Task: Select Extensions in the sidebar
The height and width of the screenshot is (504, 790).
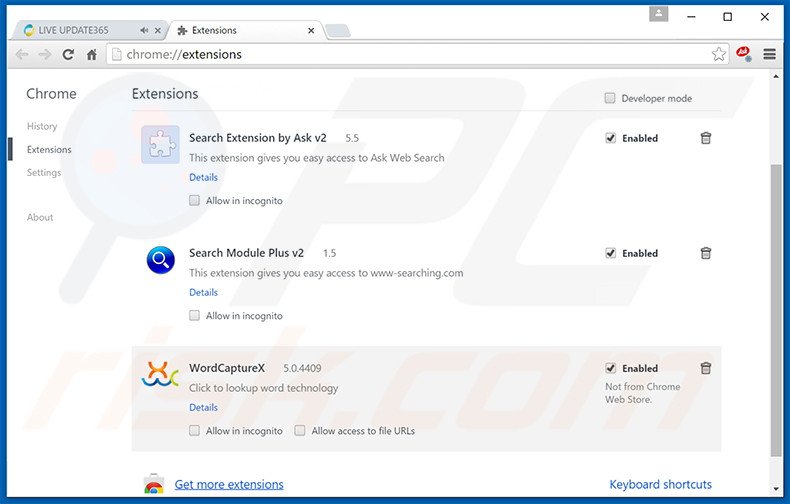Action: [49, 149]
